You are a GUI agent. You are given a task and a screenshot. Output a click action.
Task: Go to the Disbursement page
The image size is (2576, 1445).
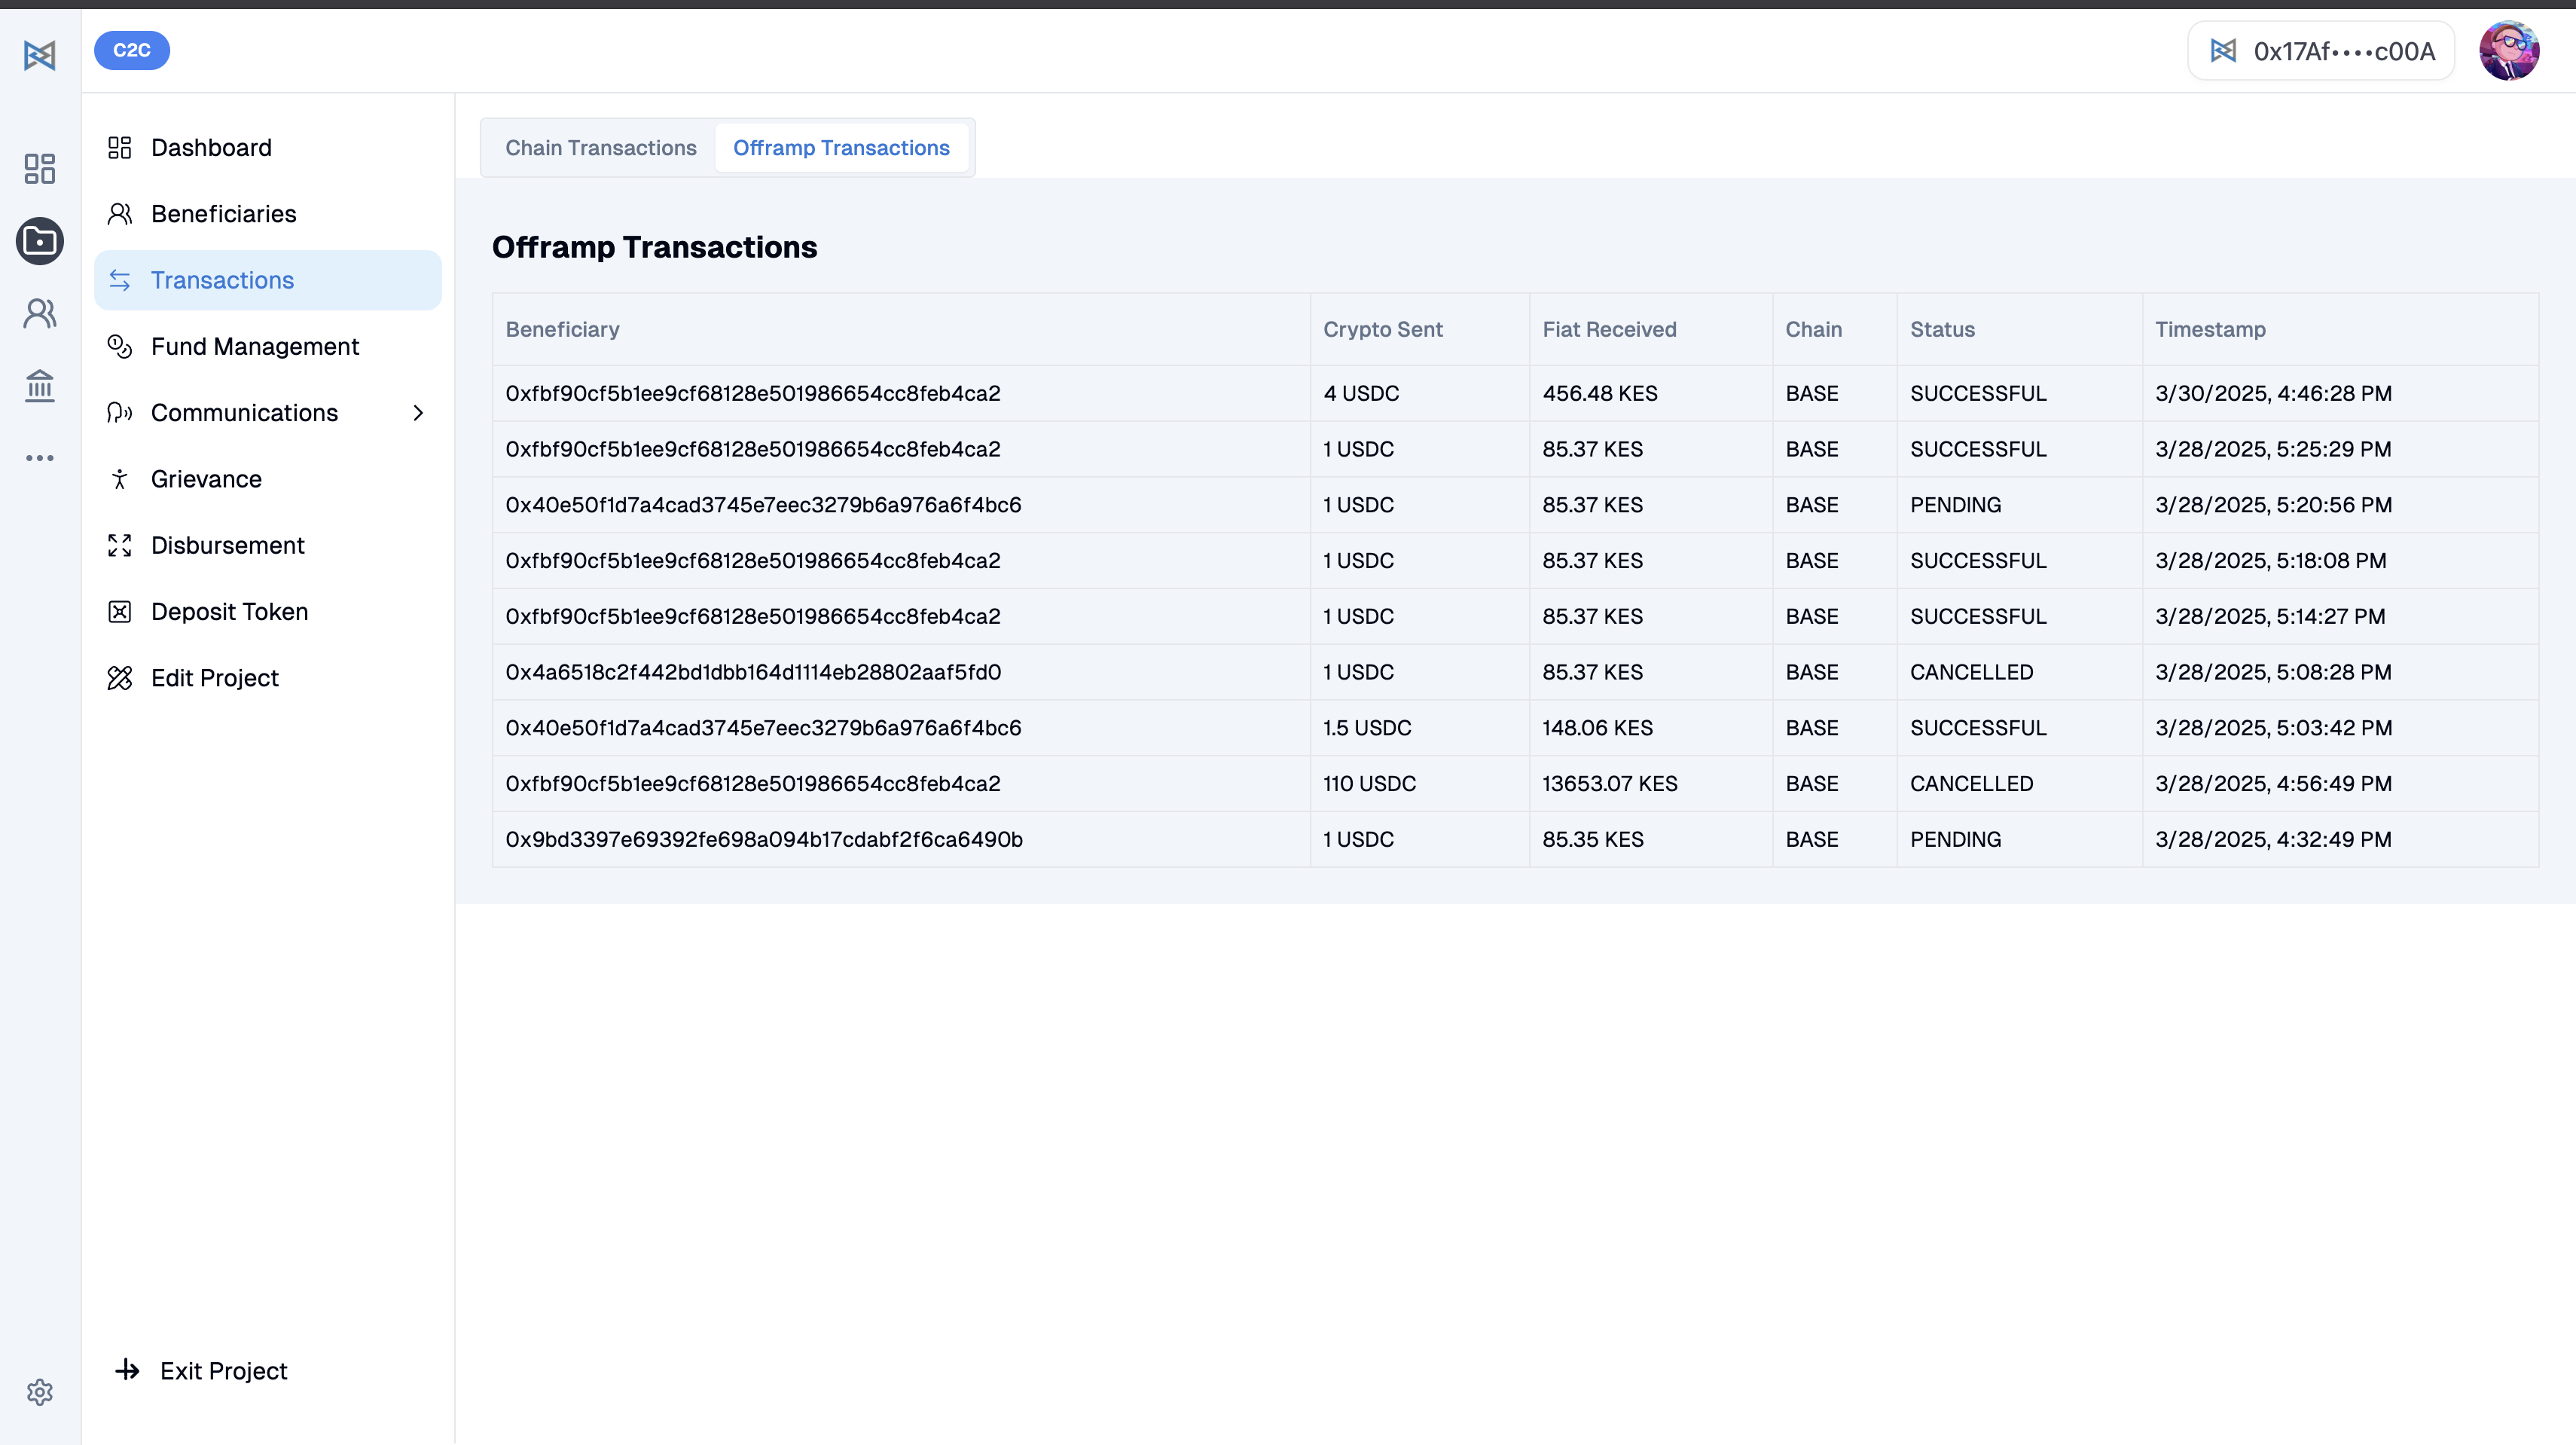(227, 545)
